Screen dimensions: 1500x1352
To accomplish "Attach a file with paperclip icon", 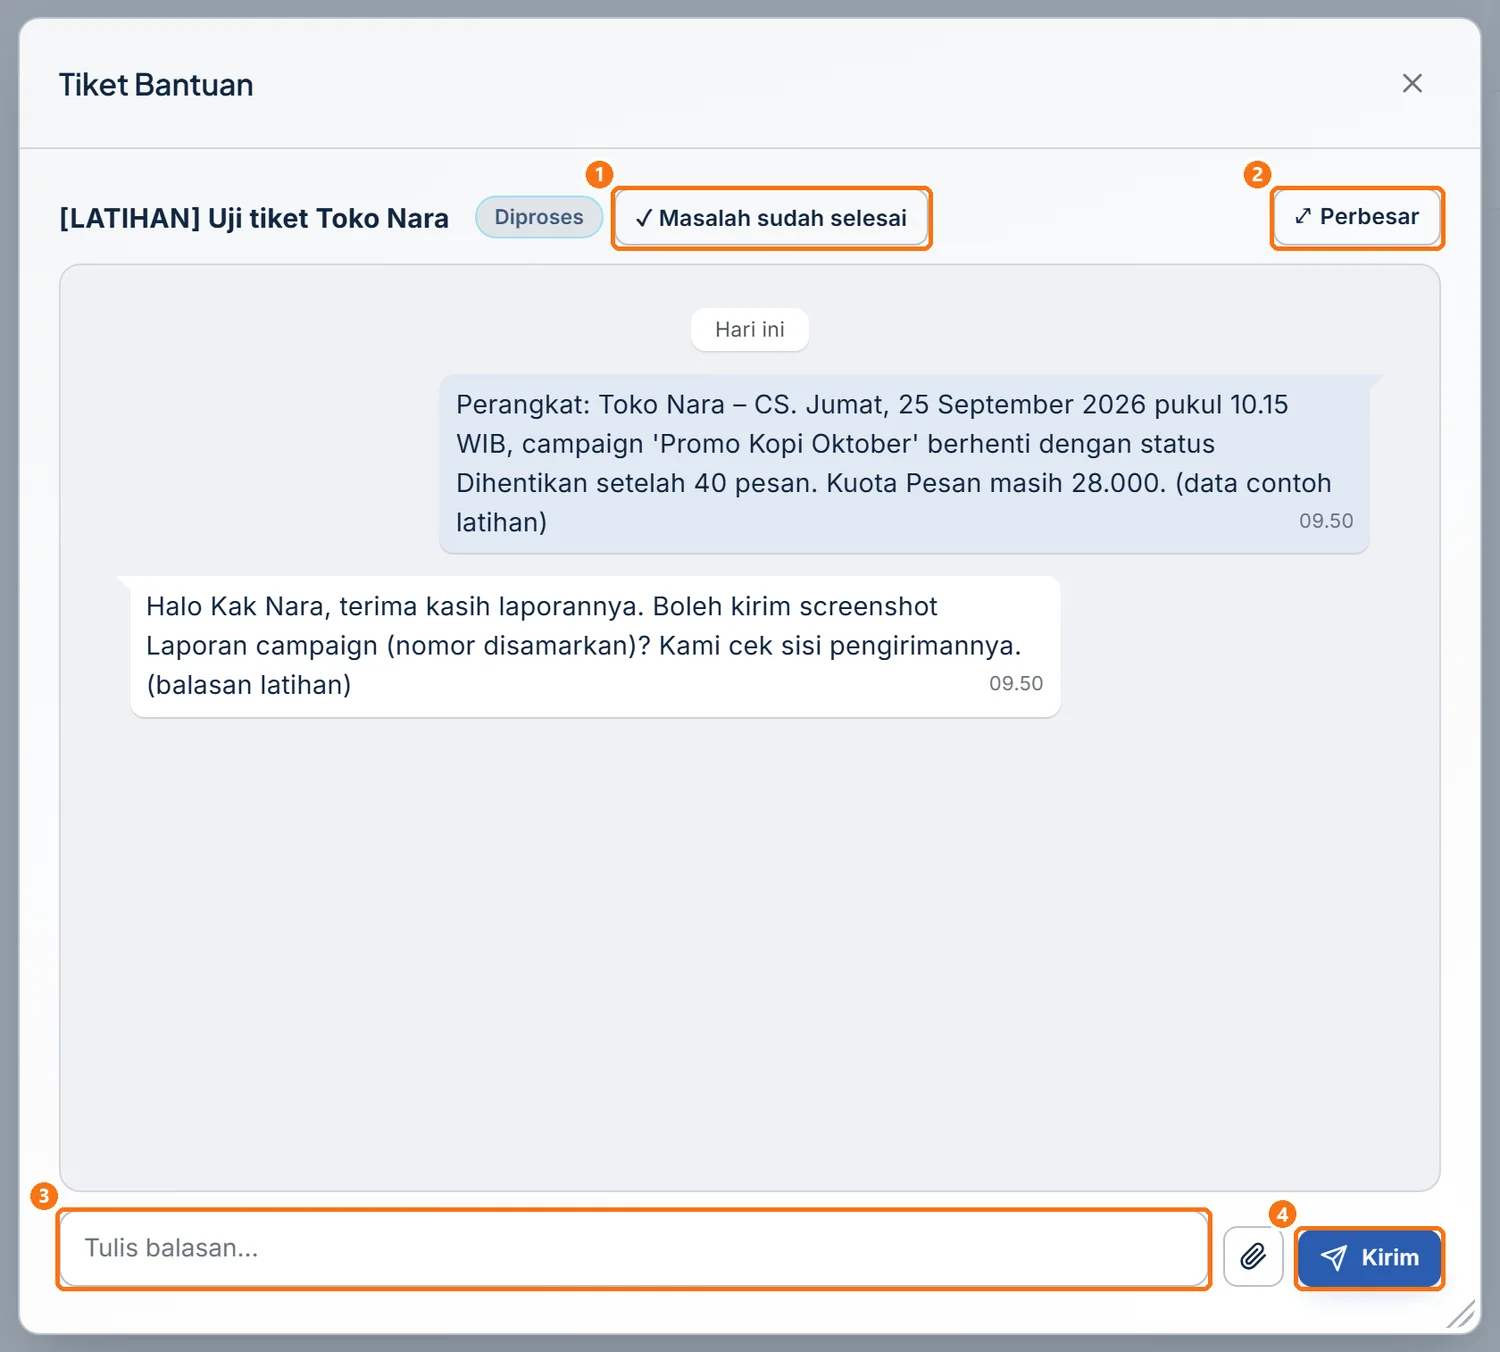I will click(1253, 1257).
